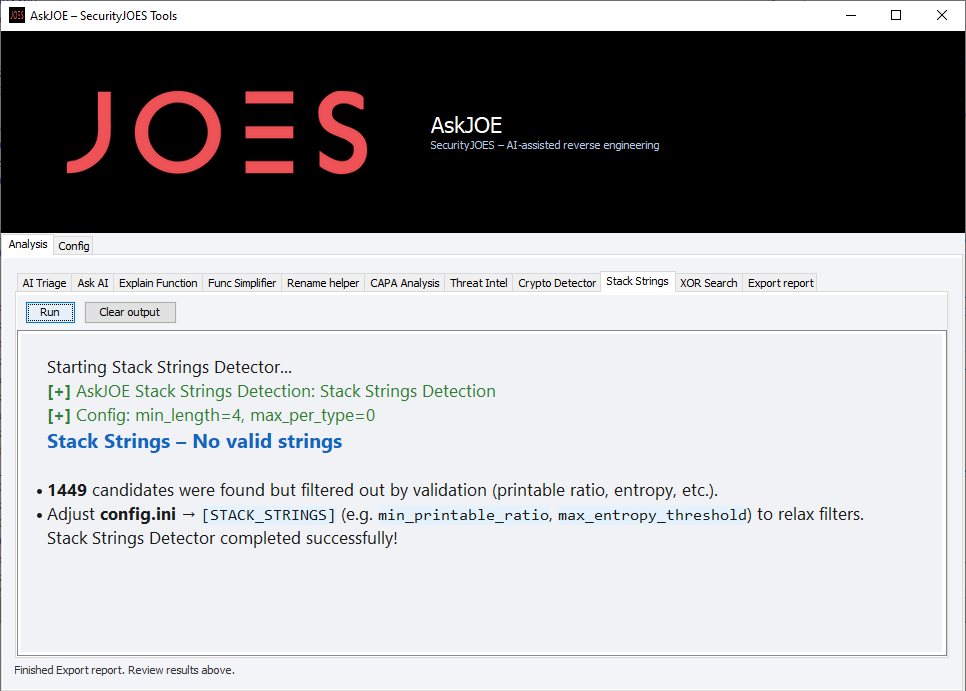The height and width of the screenshot is (691, 966).
Task: Click the 'Adjust config.ini' hint line
Action: pyautogui.click(x=455, y=514)
